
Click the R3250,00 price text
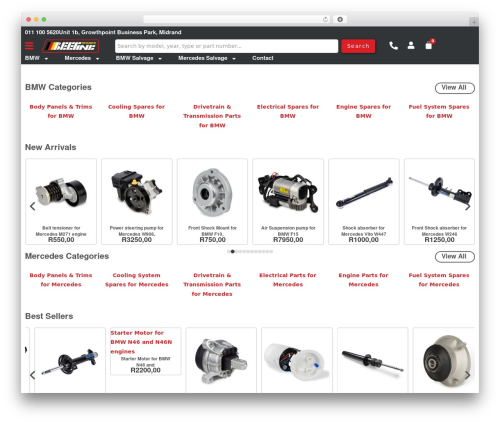(137, 240)
